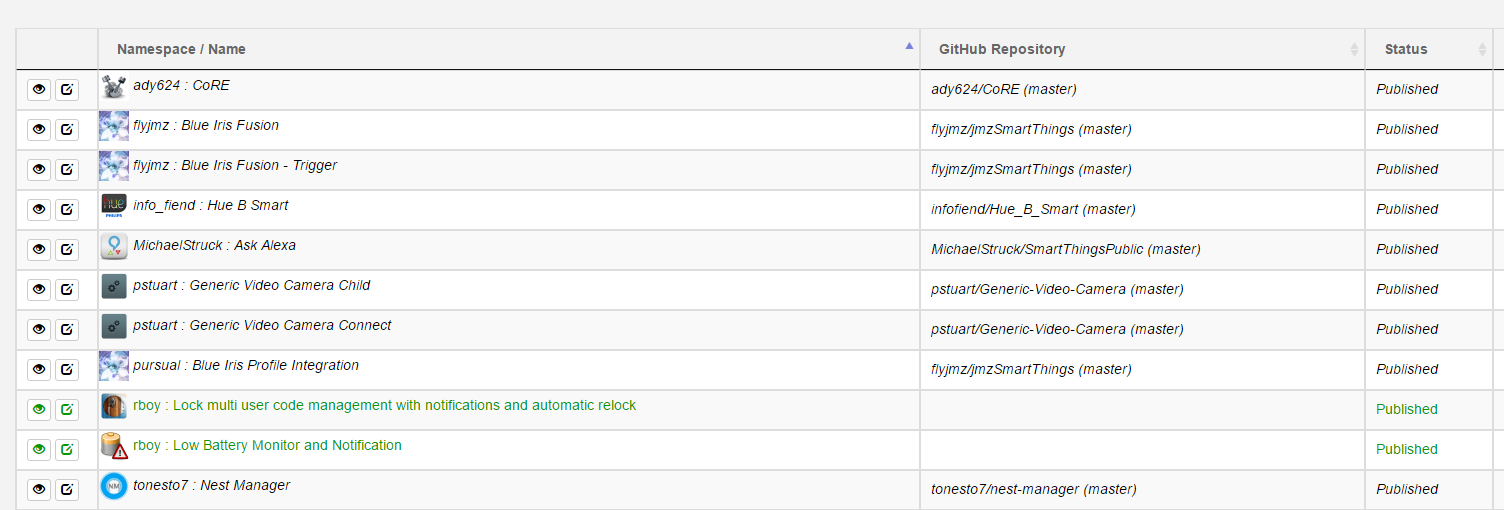Image resolution: width=1504 pixels, height=510 pixels.
Task: Sort by the Namespace / Name column header
Action: [x=509, y=49]
